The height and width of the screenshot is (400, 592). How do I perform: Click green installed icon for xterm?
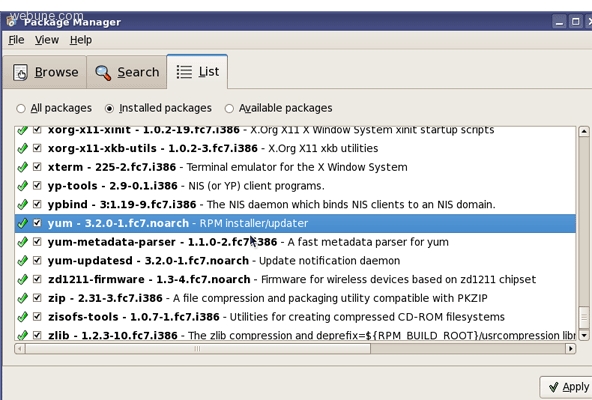tap(23, 167)
